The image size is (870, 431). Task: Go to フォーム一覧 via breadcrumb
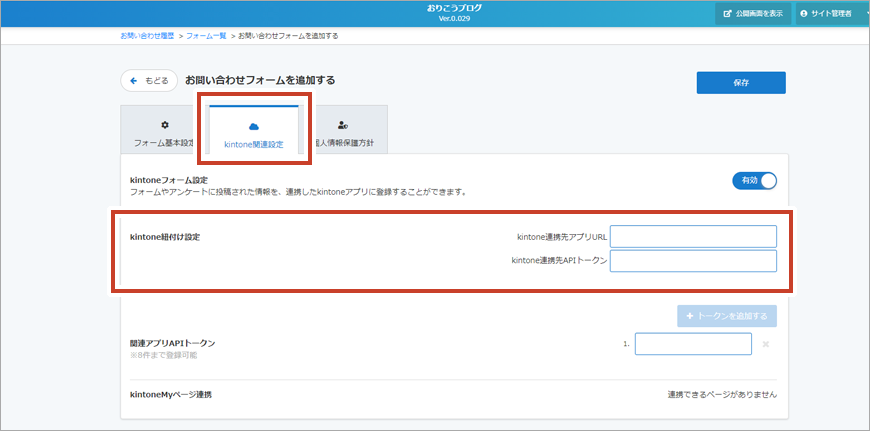205,36
